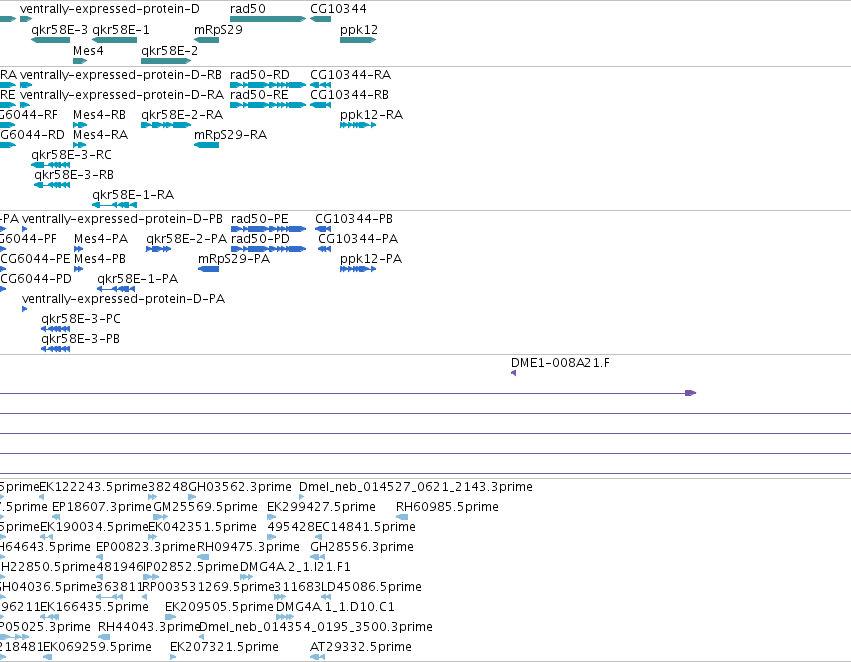
Task: Select the qkr58E-3 gene glyph
Action: 50,40
